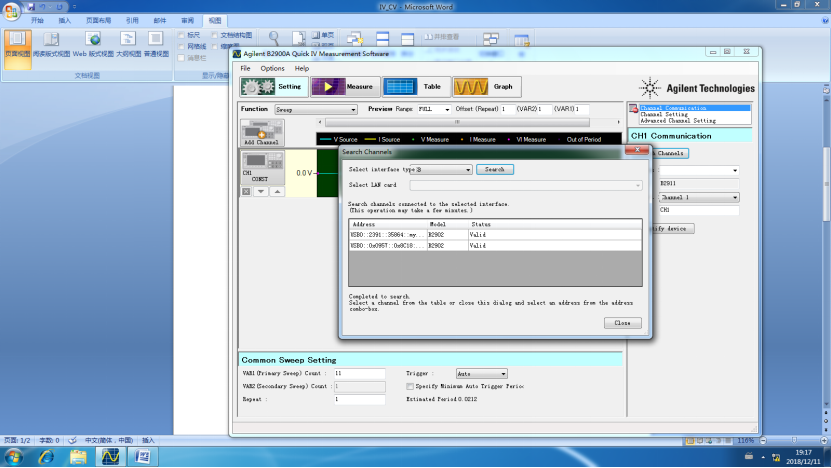This screenshot has width=831, height=468.
Task: Open the Setting view in Agilent software
Action: 274,87
